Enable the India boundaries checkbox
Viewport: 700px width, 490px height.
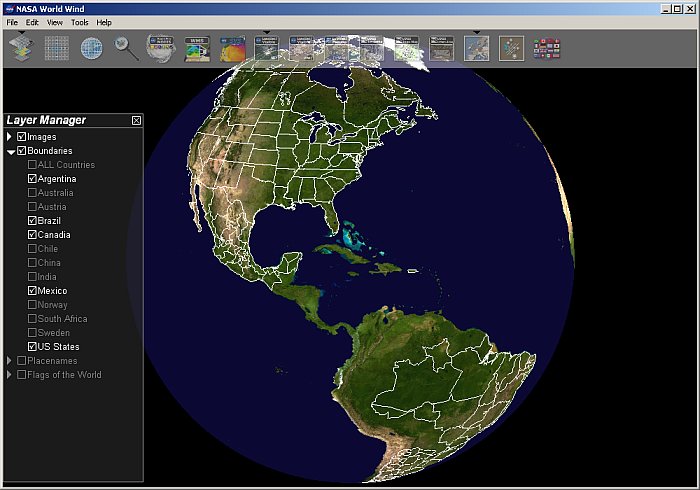32,277
